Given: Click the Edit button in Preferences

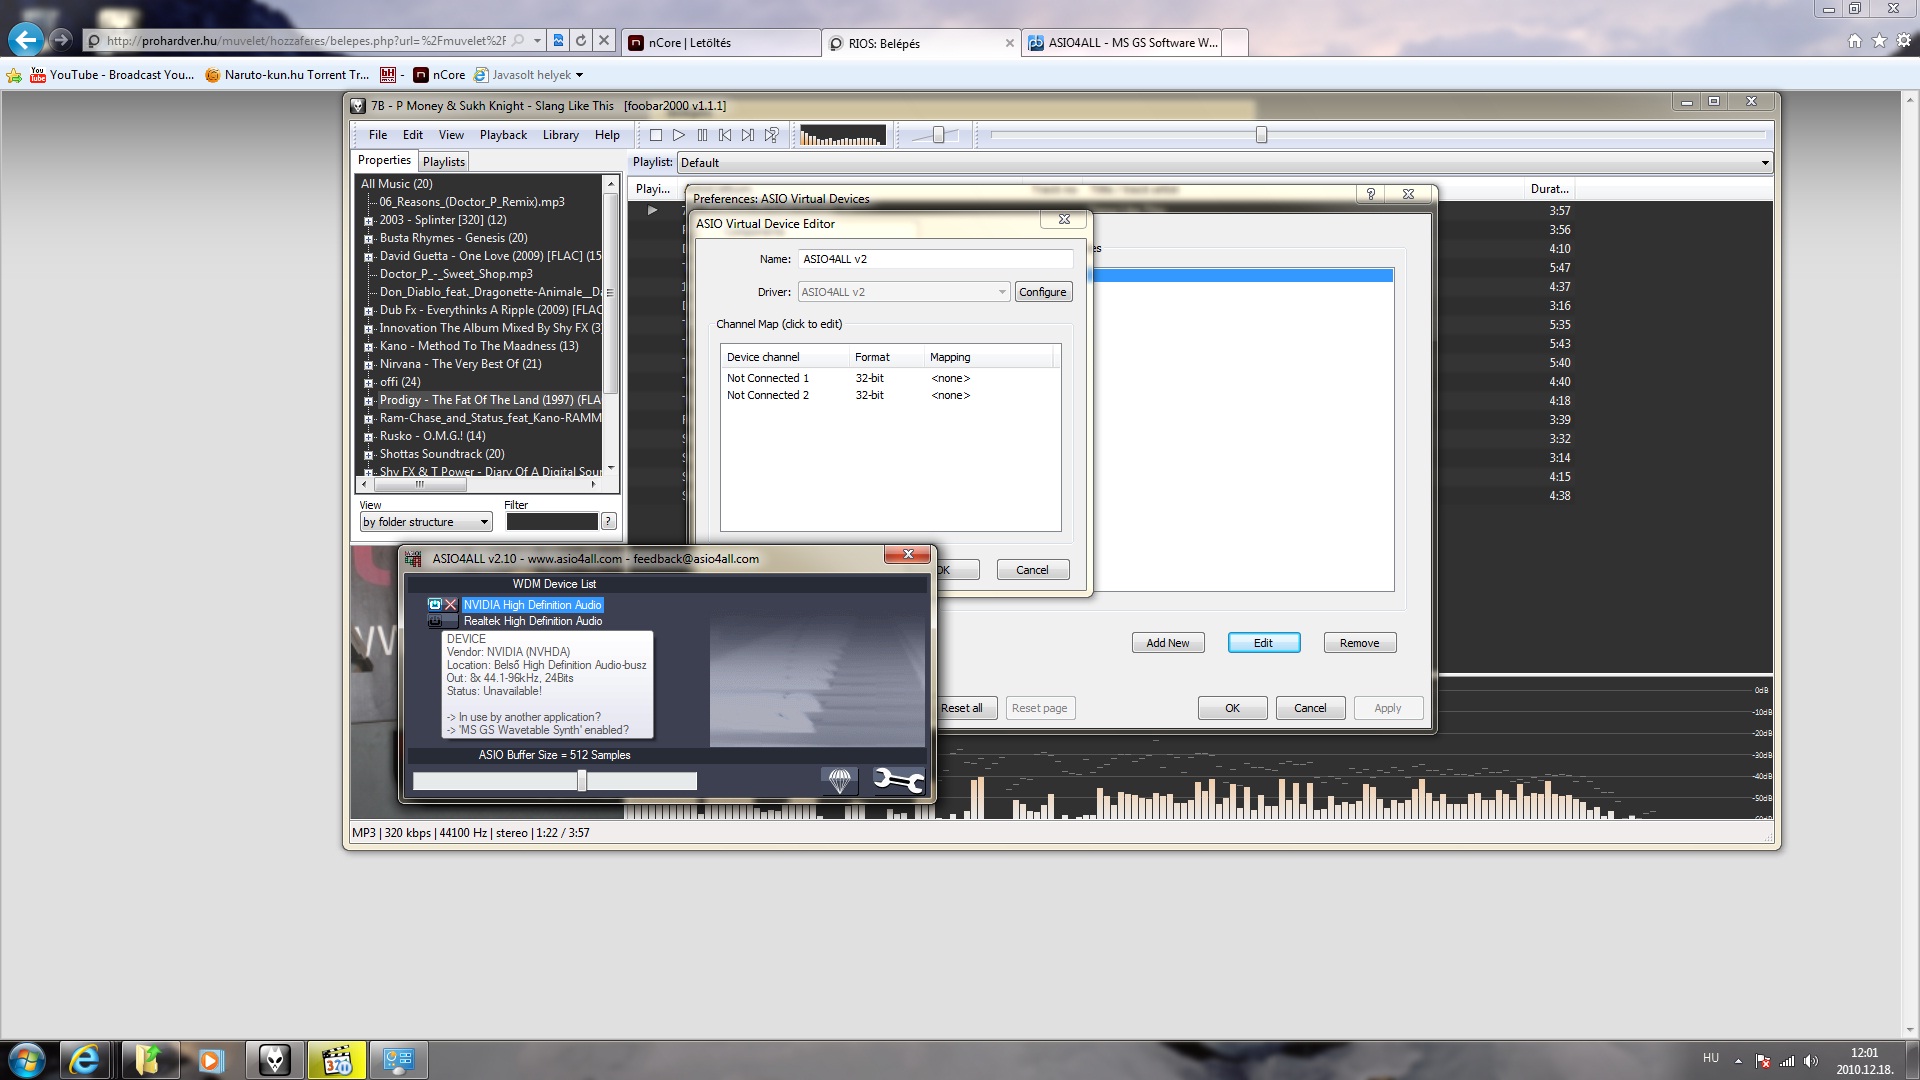Looking at the screenshot, I should [1264, 643].
